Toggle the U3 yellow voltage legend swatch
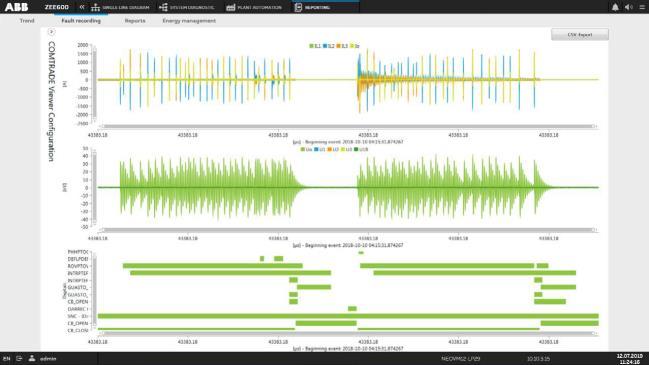This screenshot has width=649, height=365. pos(343,149)
